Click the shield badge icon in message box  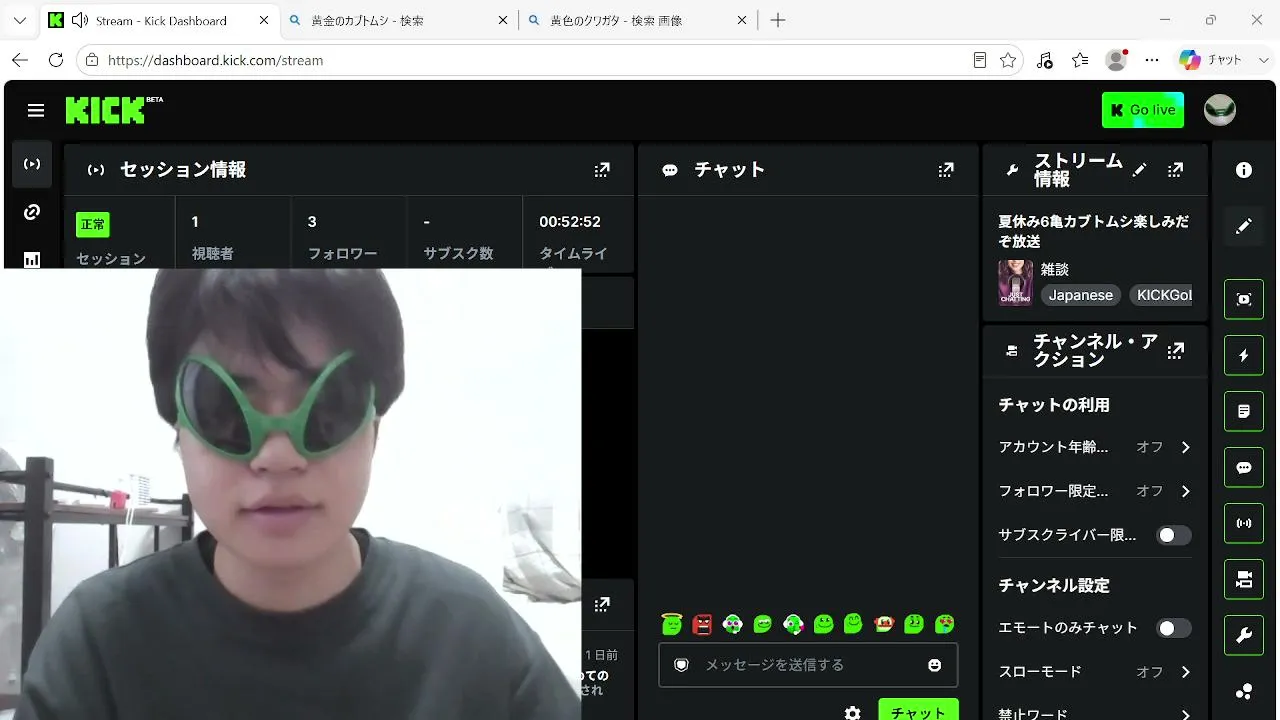pyautogui.click(x=681, y=665)
